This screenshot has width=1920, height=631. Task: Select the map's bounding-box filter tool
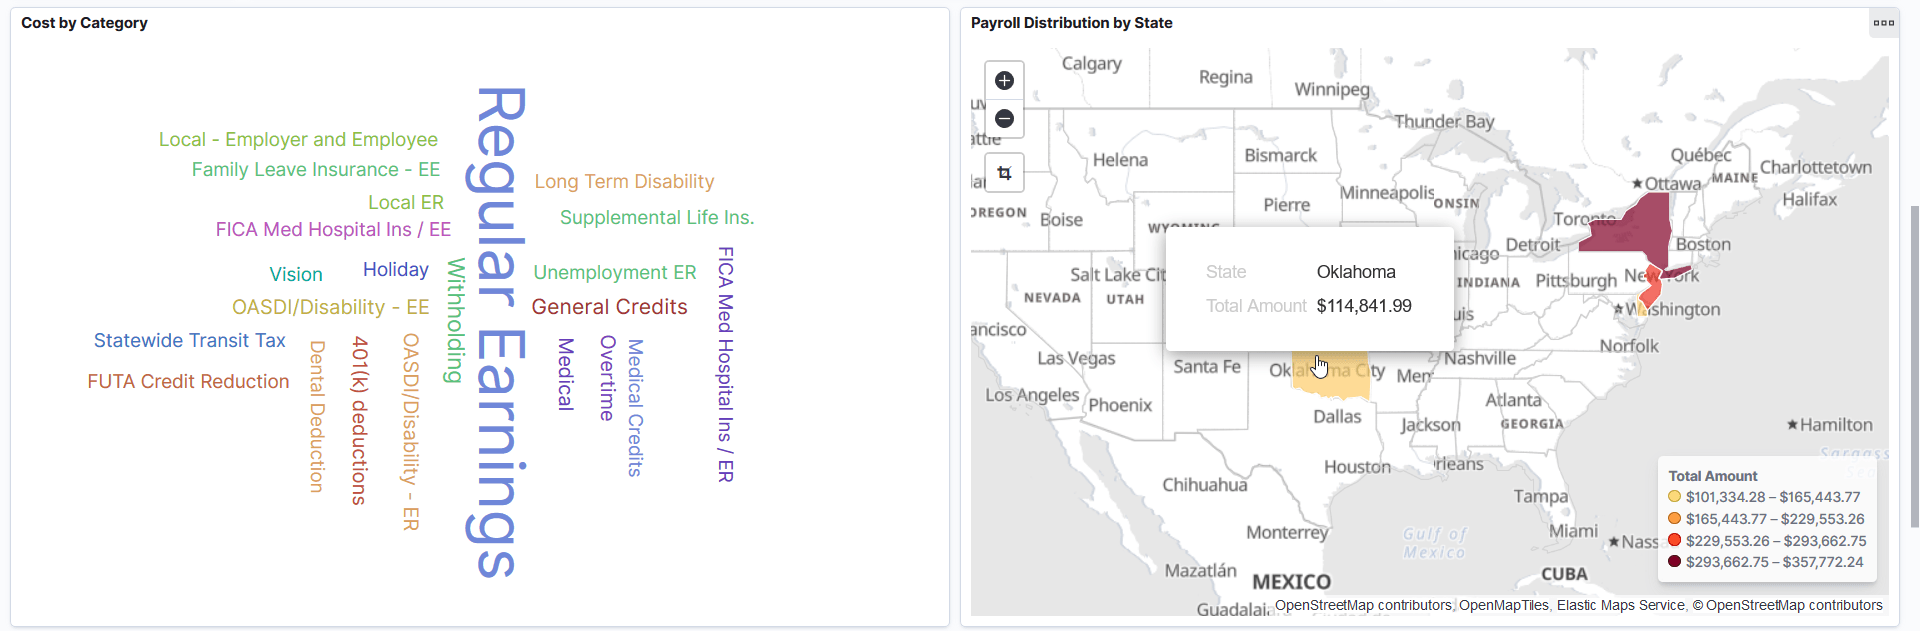coord(1004,172)
